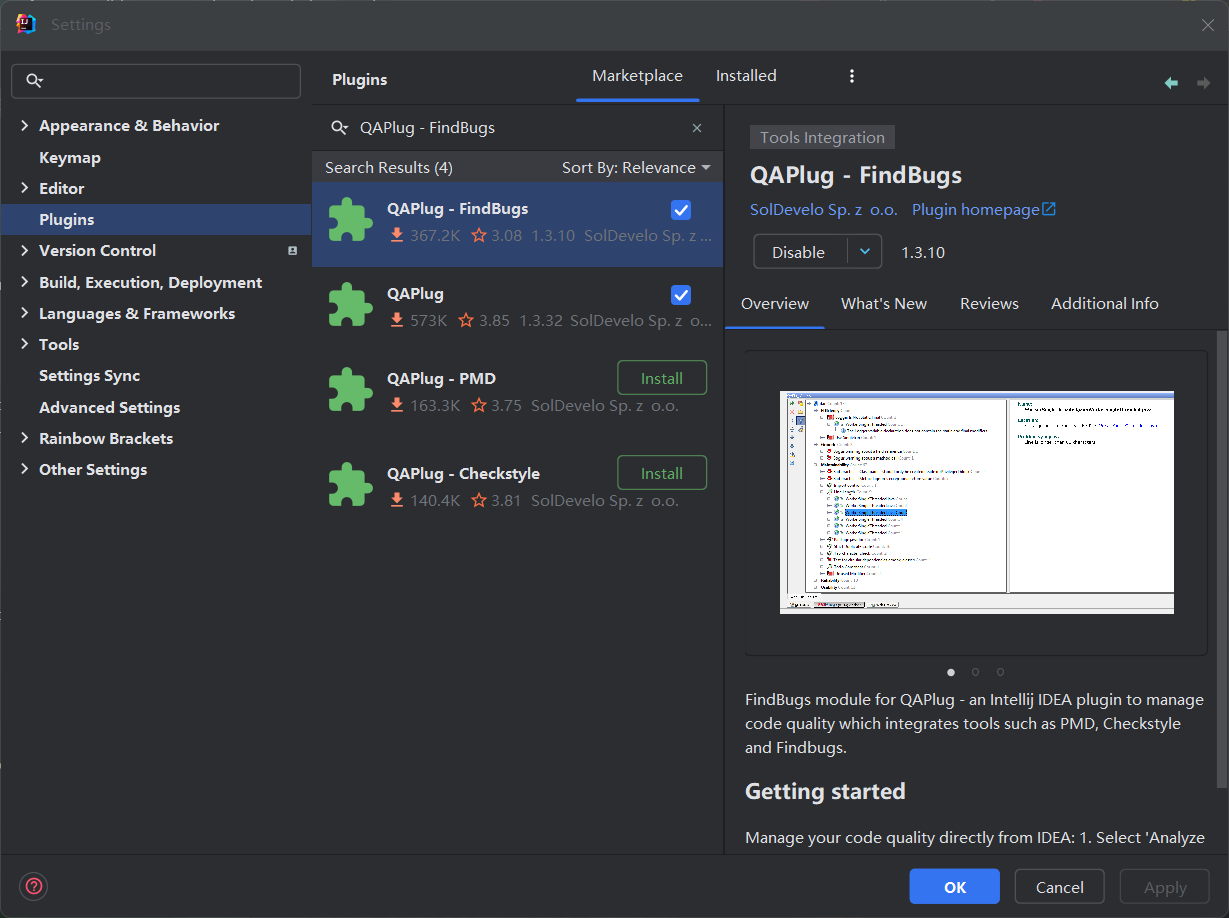
Task: Install the QAPlug - Checkstyle plugin
Action: click(662, 473)
